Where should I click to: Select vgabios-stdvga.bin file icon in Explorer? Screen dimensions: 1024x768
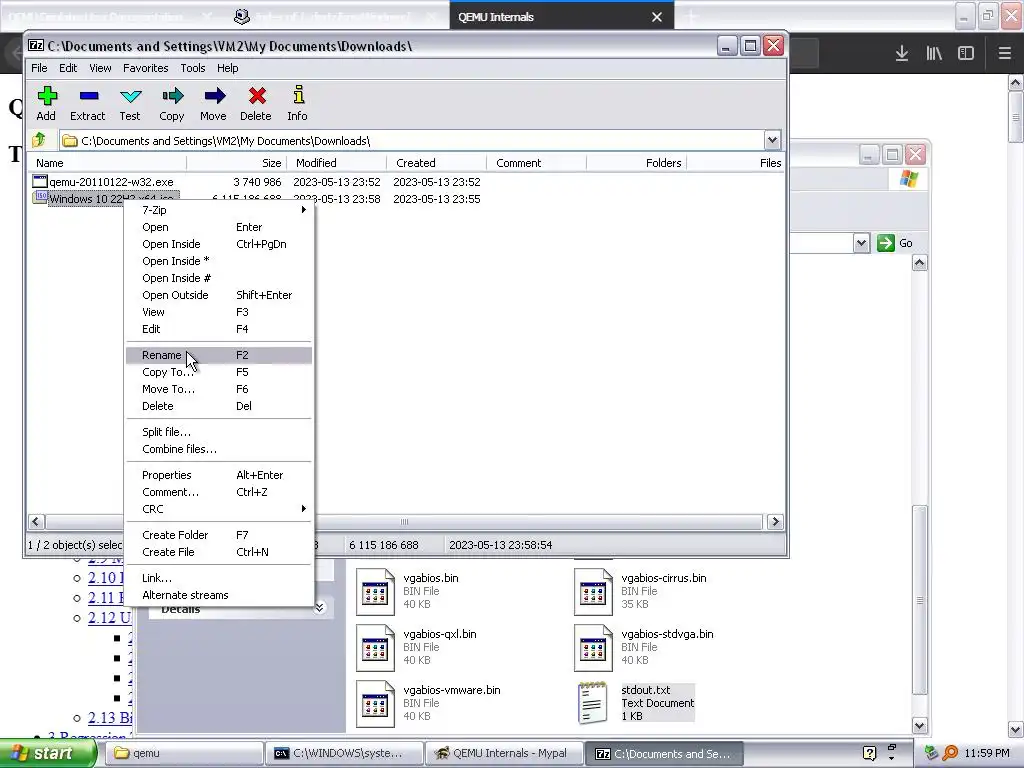[593, 648]
